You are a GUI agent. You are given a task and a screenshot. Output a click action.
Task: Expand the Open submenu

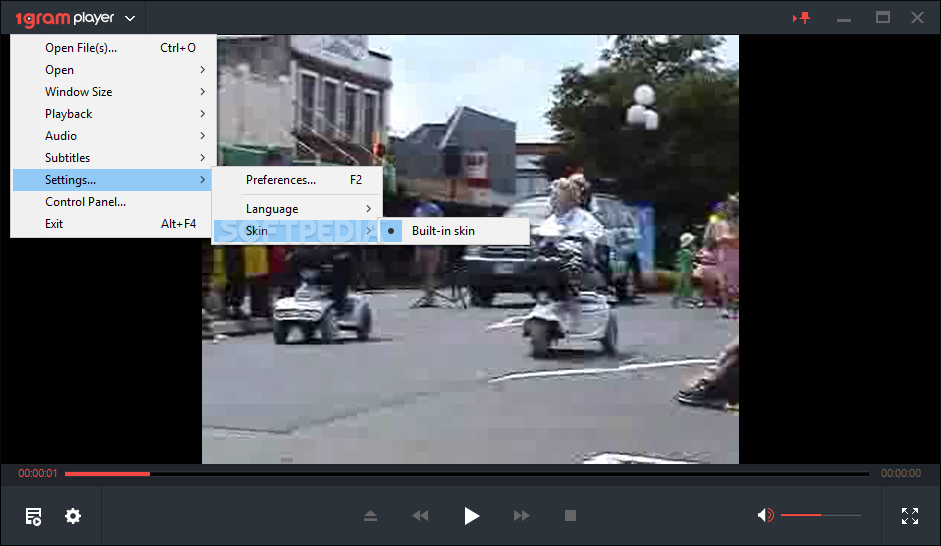(x=112, y=70)
